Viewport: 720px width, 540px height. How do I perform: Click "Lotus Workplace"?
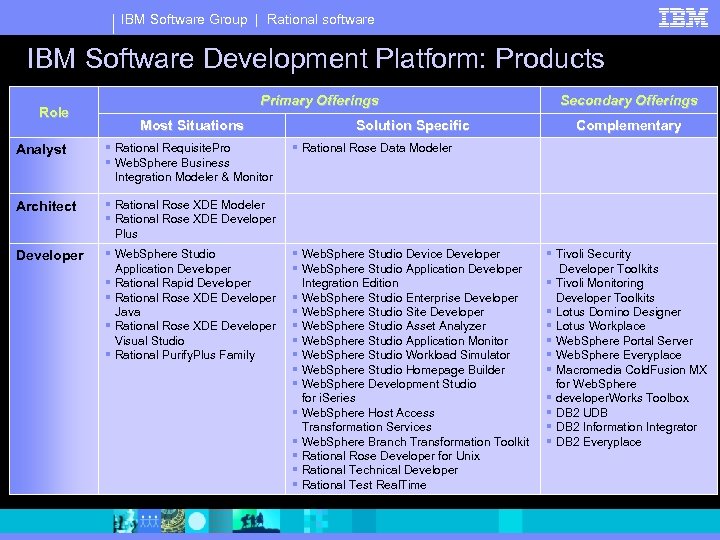pos(601,326)
